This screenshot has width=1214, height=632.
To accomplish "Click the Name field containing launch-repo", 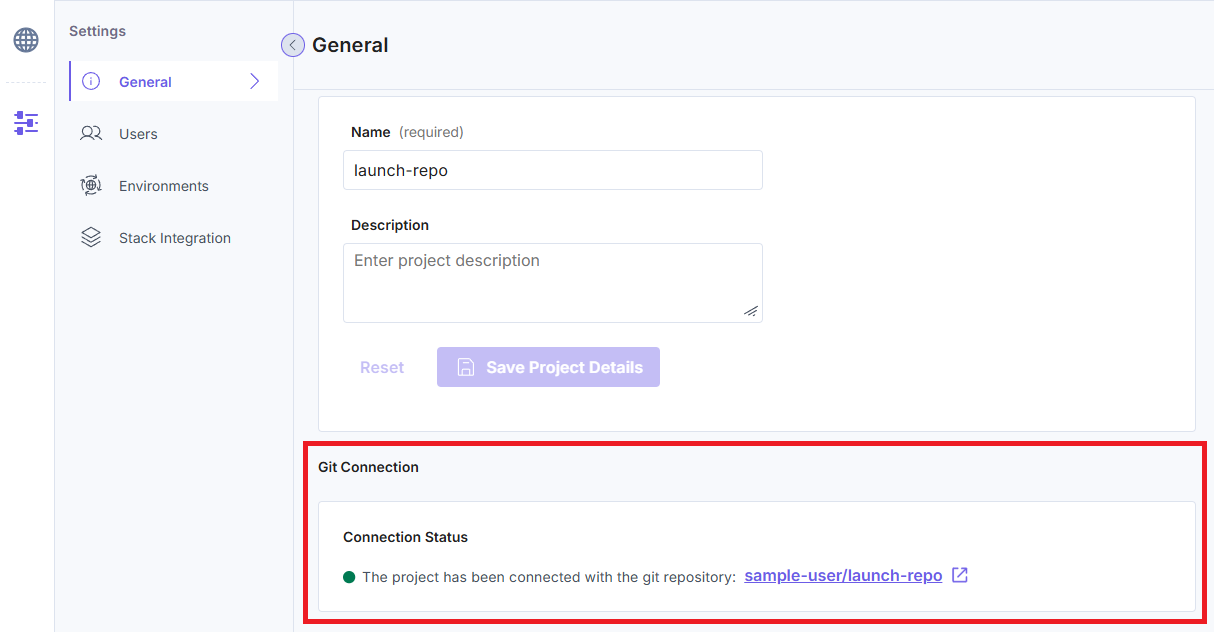I will coord(552,170).
